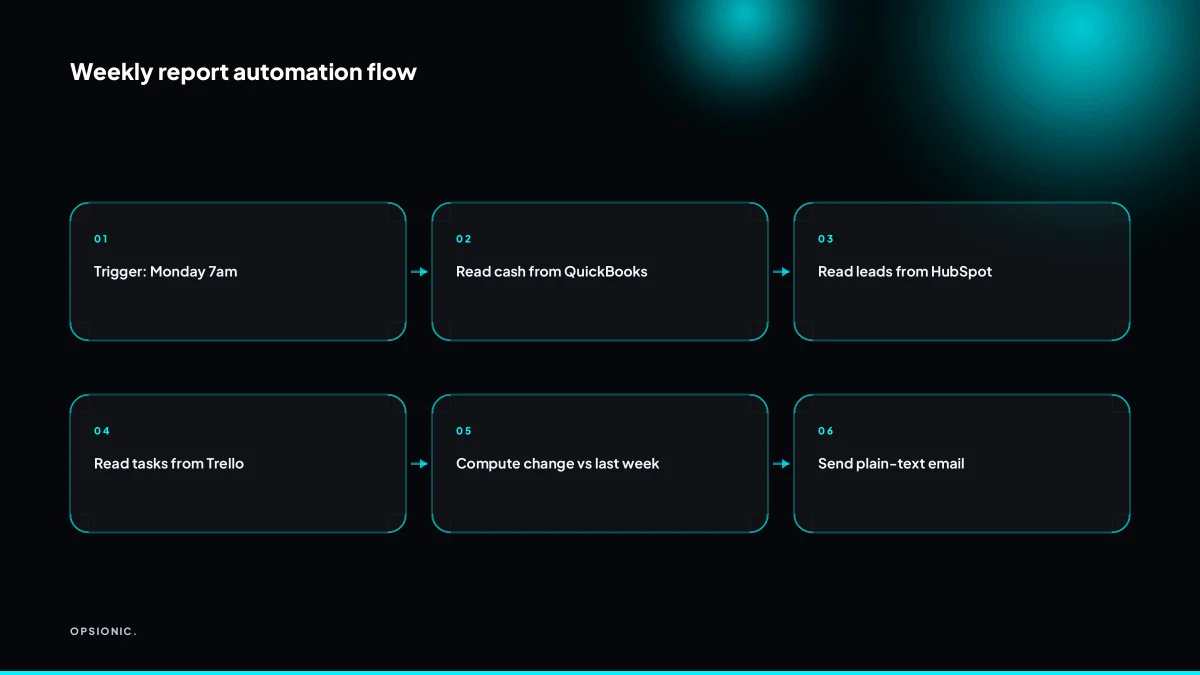Click arrow between Trigger and QuickBooks cards

419,272
